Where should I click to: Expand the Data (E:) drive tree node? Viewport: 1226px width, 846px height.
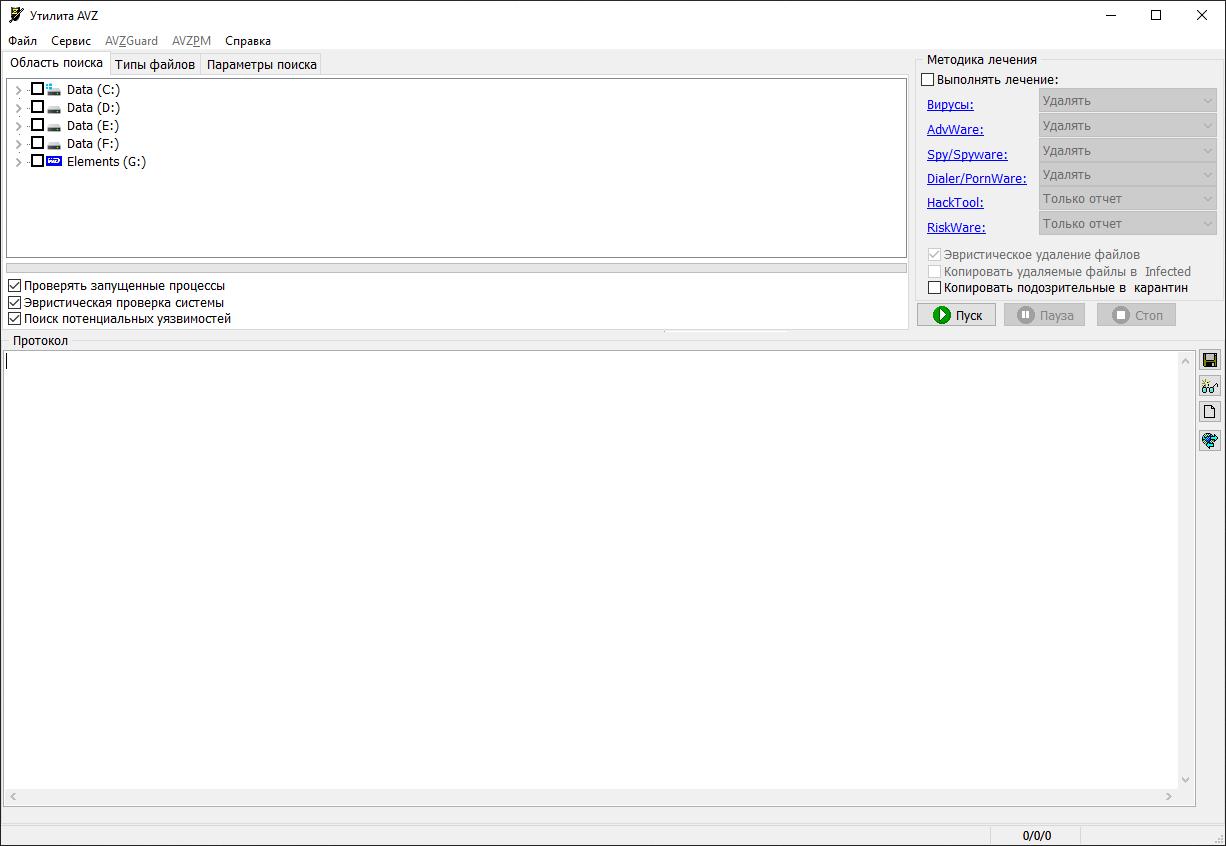(18, 126)
